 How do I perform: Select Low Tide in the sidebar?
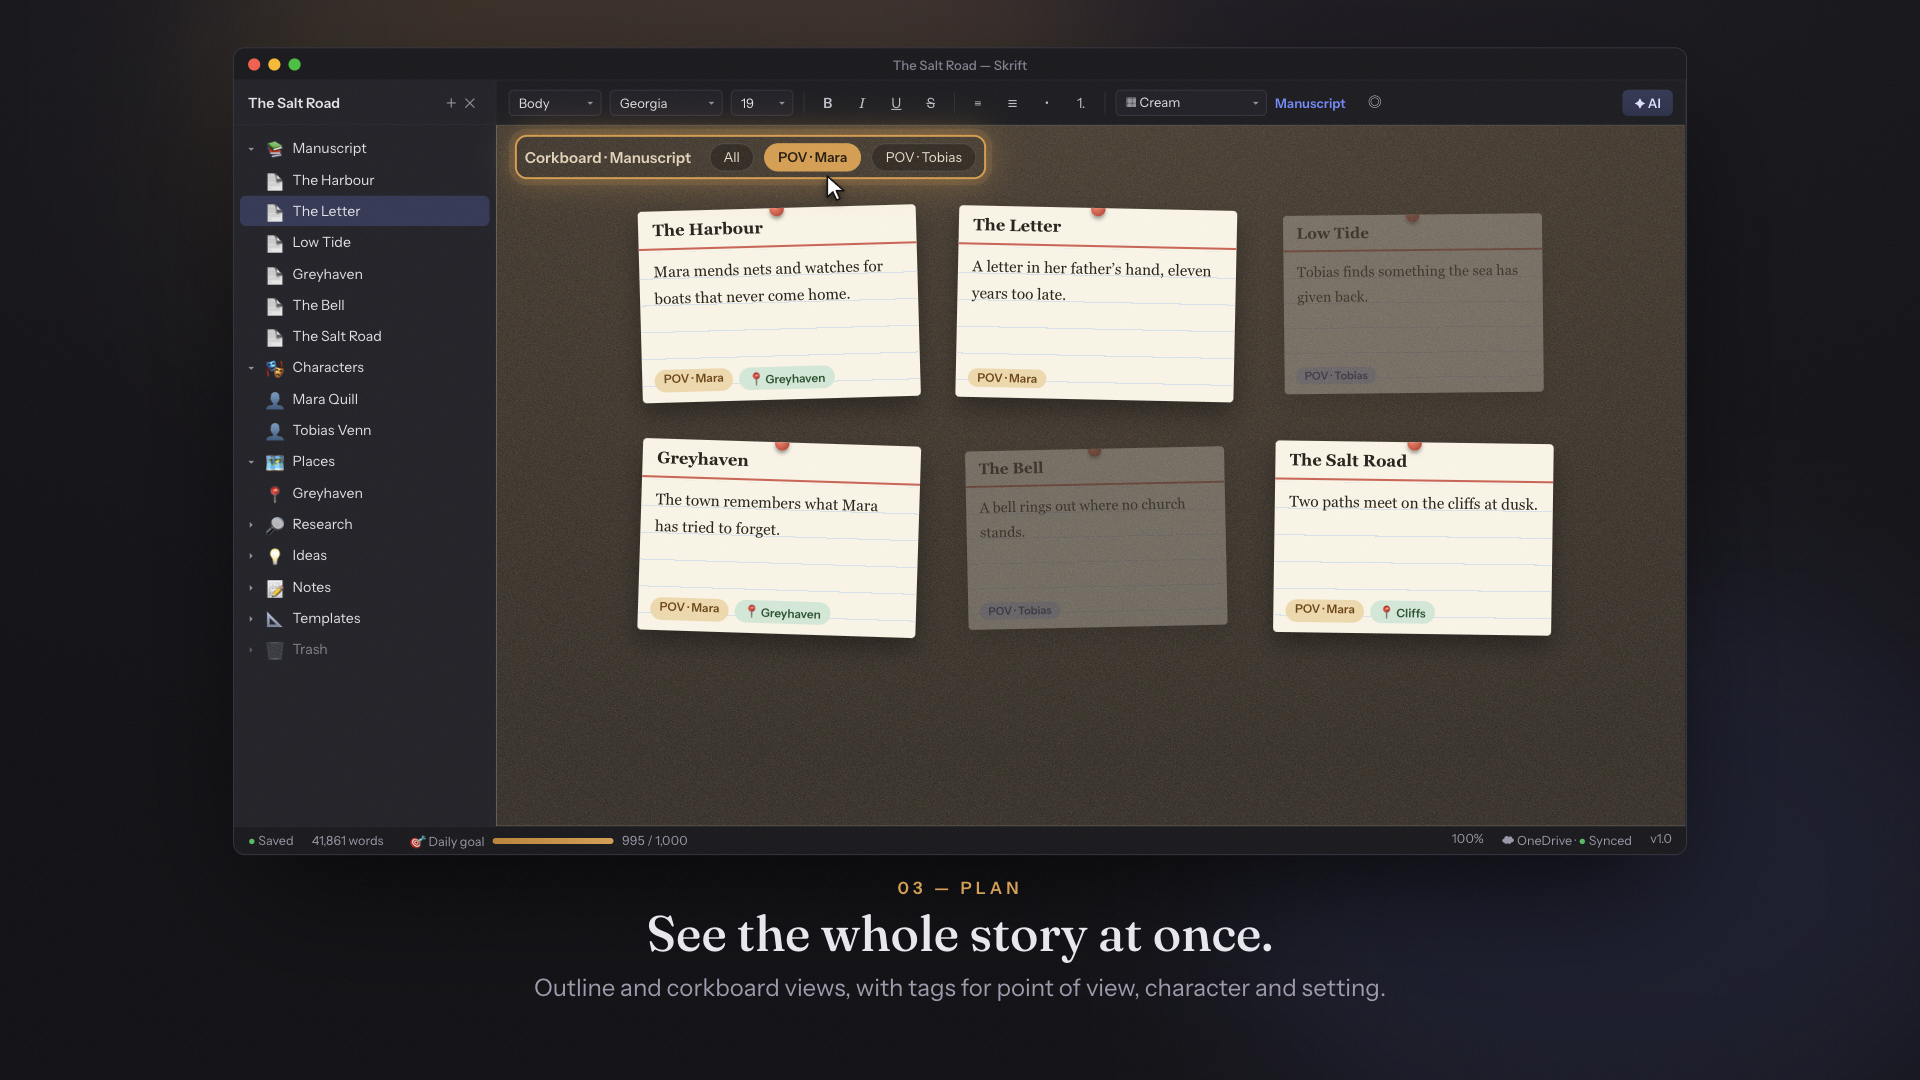(x=365, y=242)
